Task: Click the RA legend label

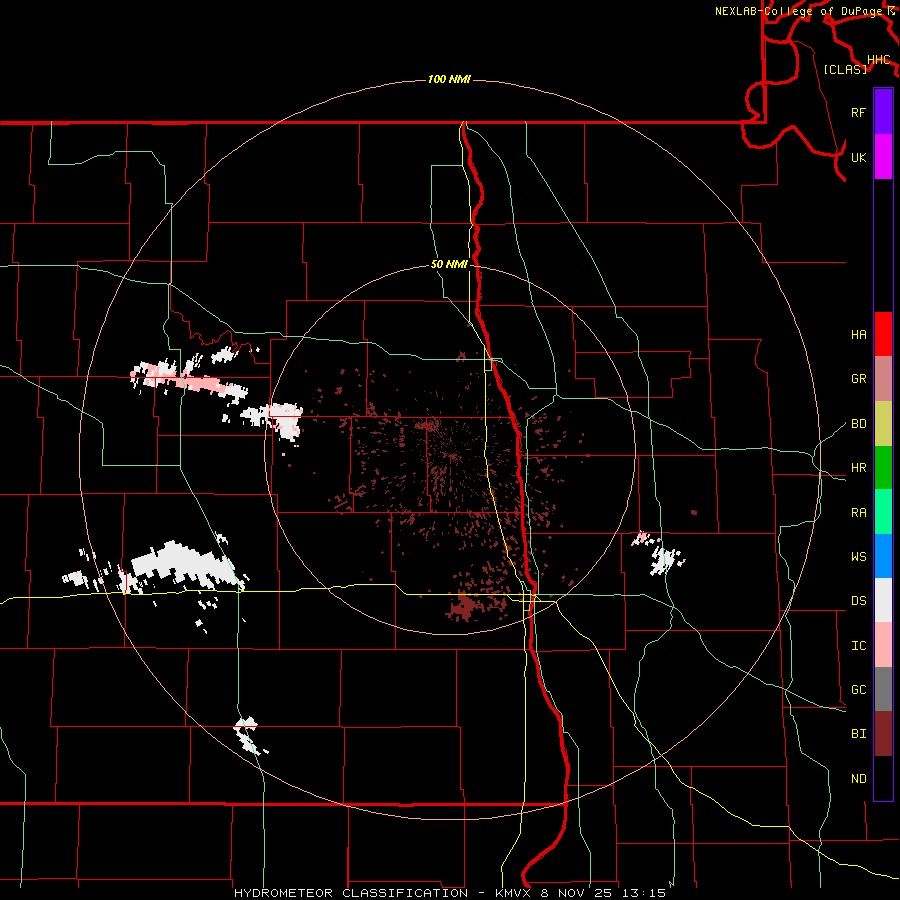Action: pyautogui.click(x=859, y=513)
